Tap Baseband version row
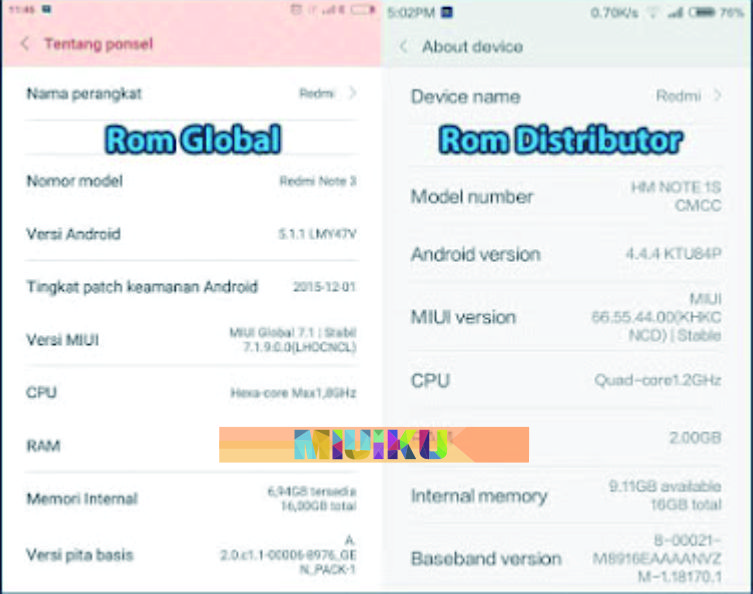 [566, 558]
